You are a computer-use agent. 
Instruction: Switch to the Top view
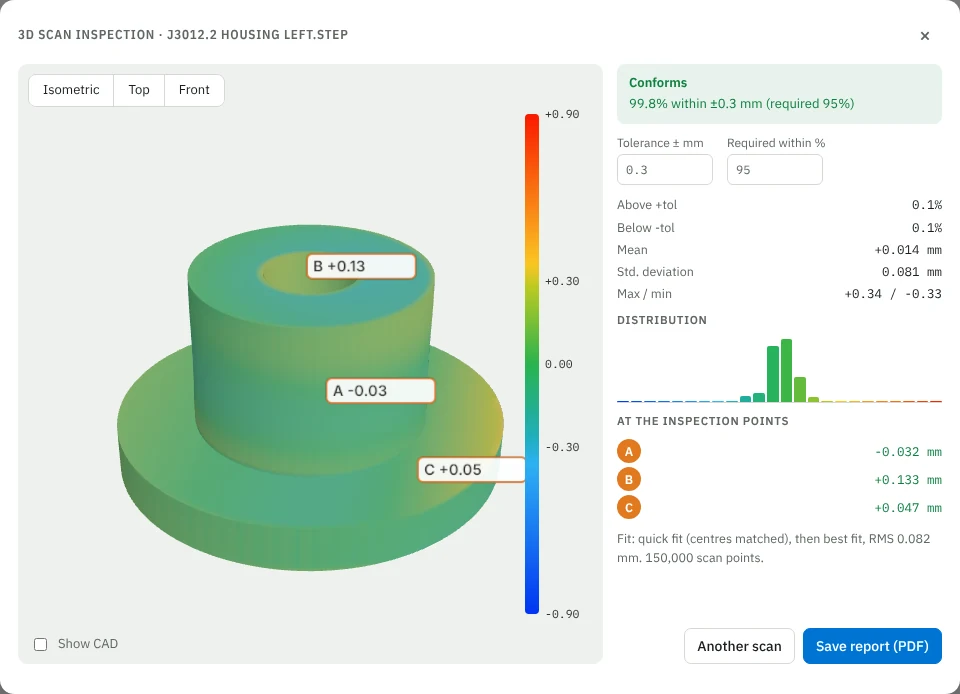(x=139, y=90)
